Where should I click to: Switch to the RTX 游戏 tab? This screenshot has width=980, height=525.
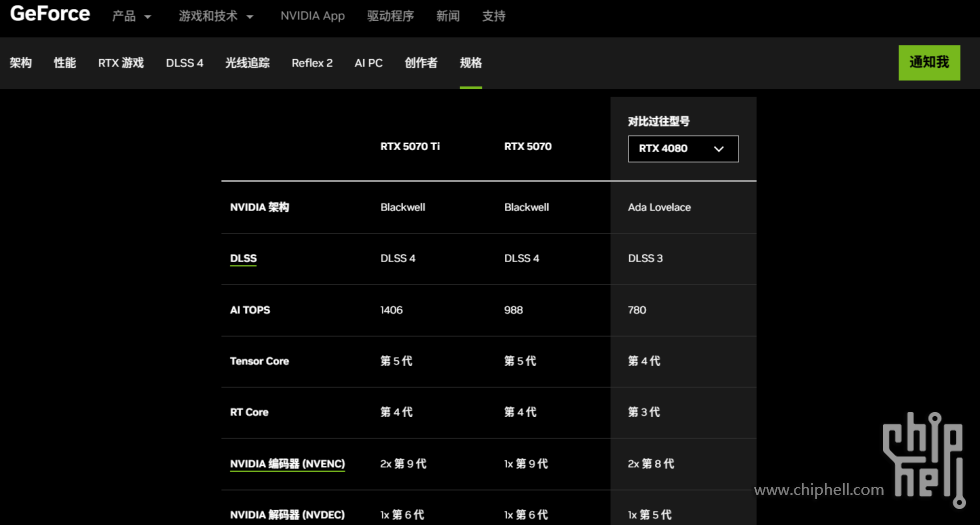[121, 62]
